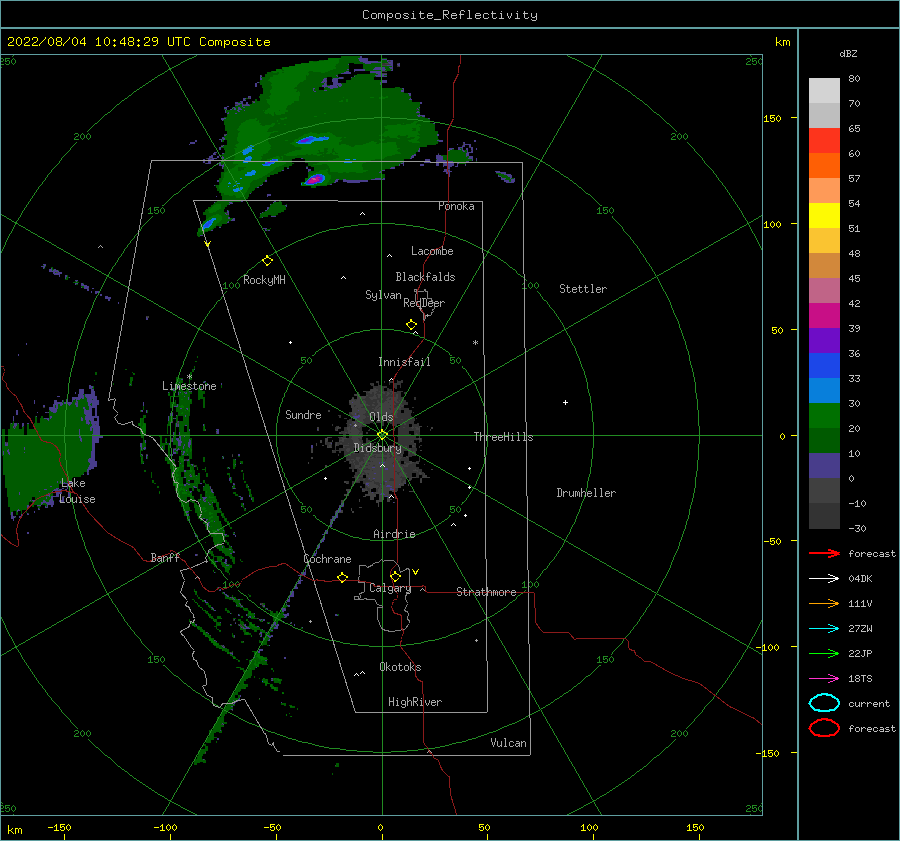900x841 pixels.
Task: Click the Ponoka town label
Action: [x=456, y=206]
